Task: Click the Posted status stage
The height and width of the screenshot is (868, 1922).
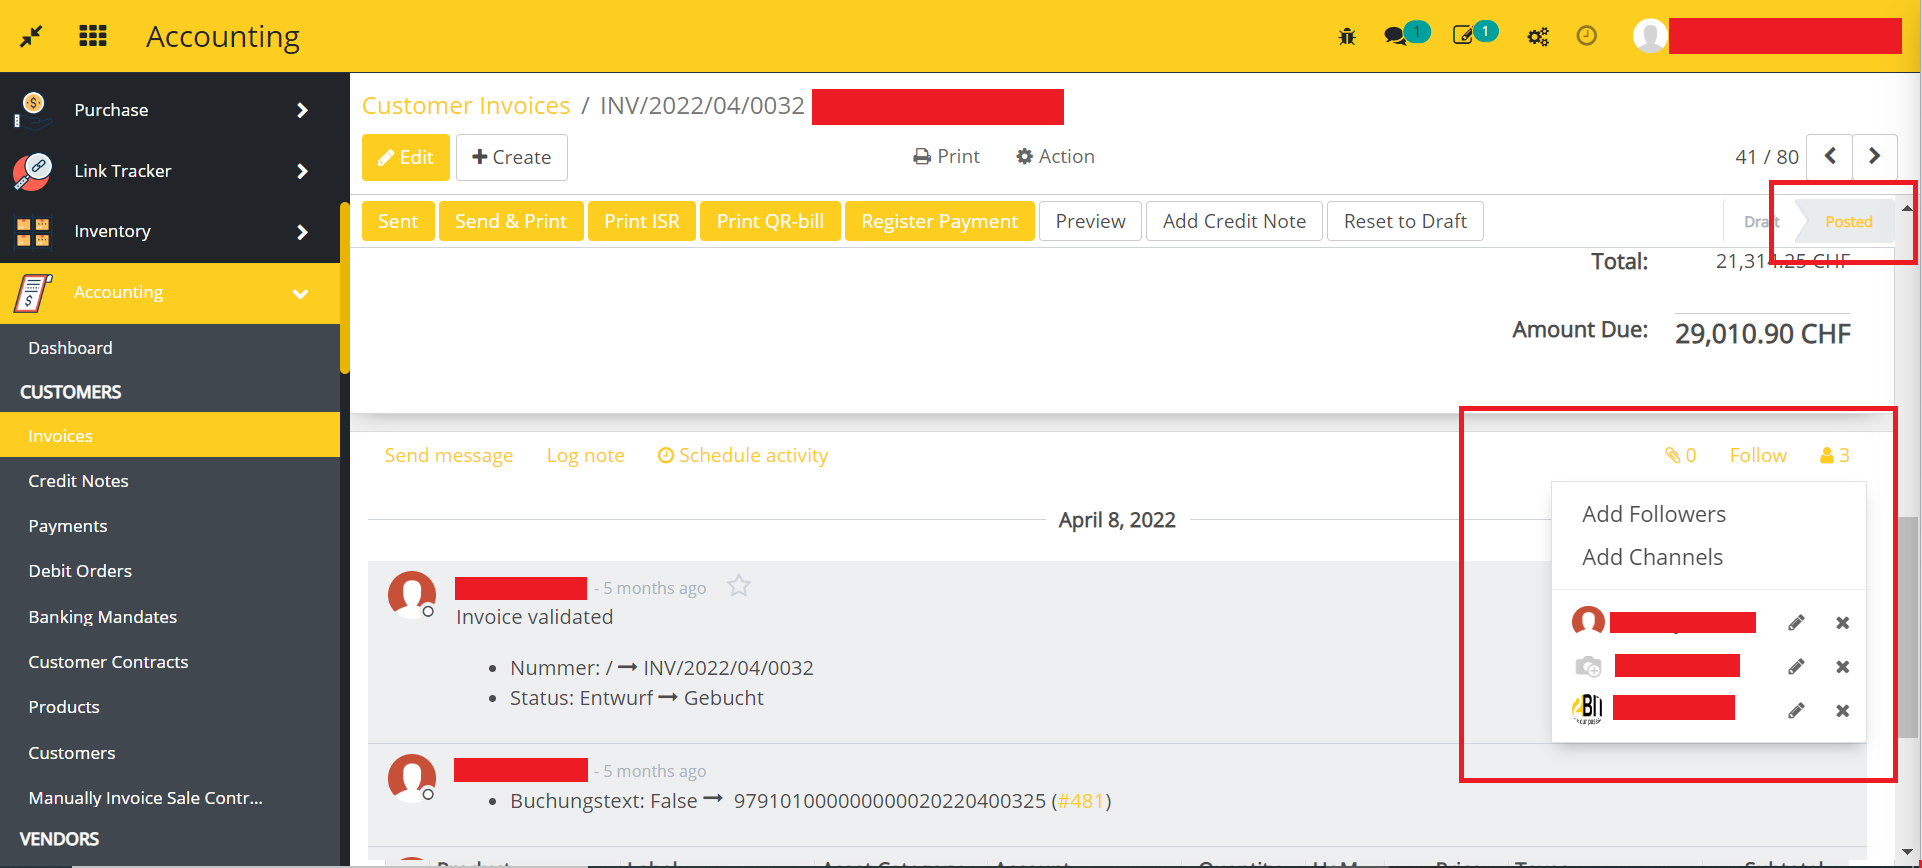Action: [x=1848, y=222]
